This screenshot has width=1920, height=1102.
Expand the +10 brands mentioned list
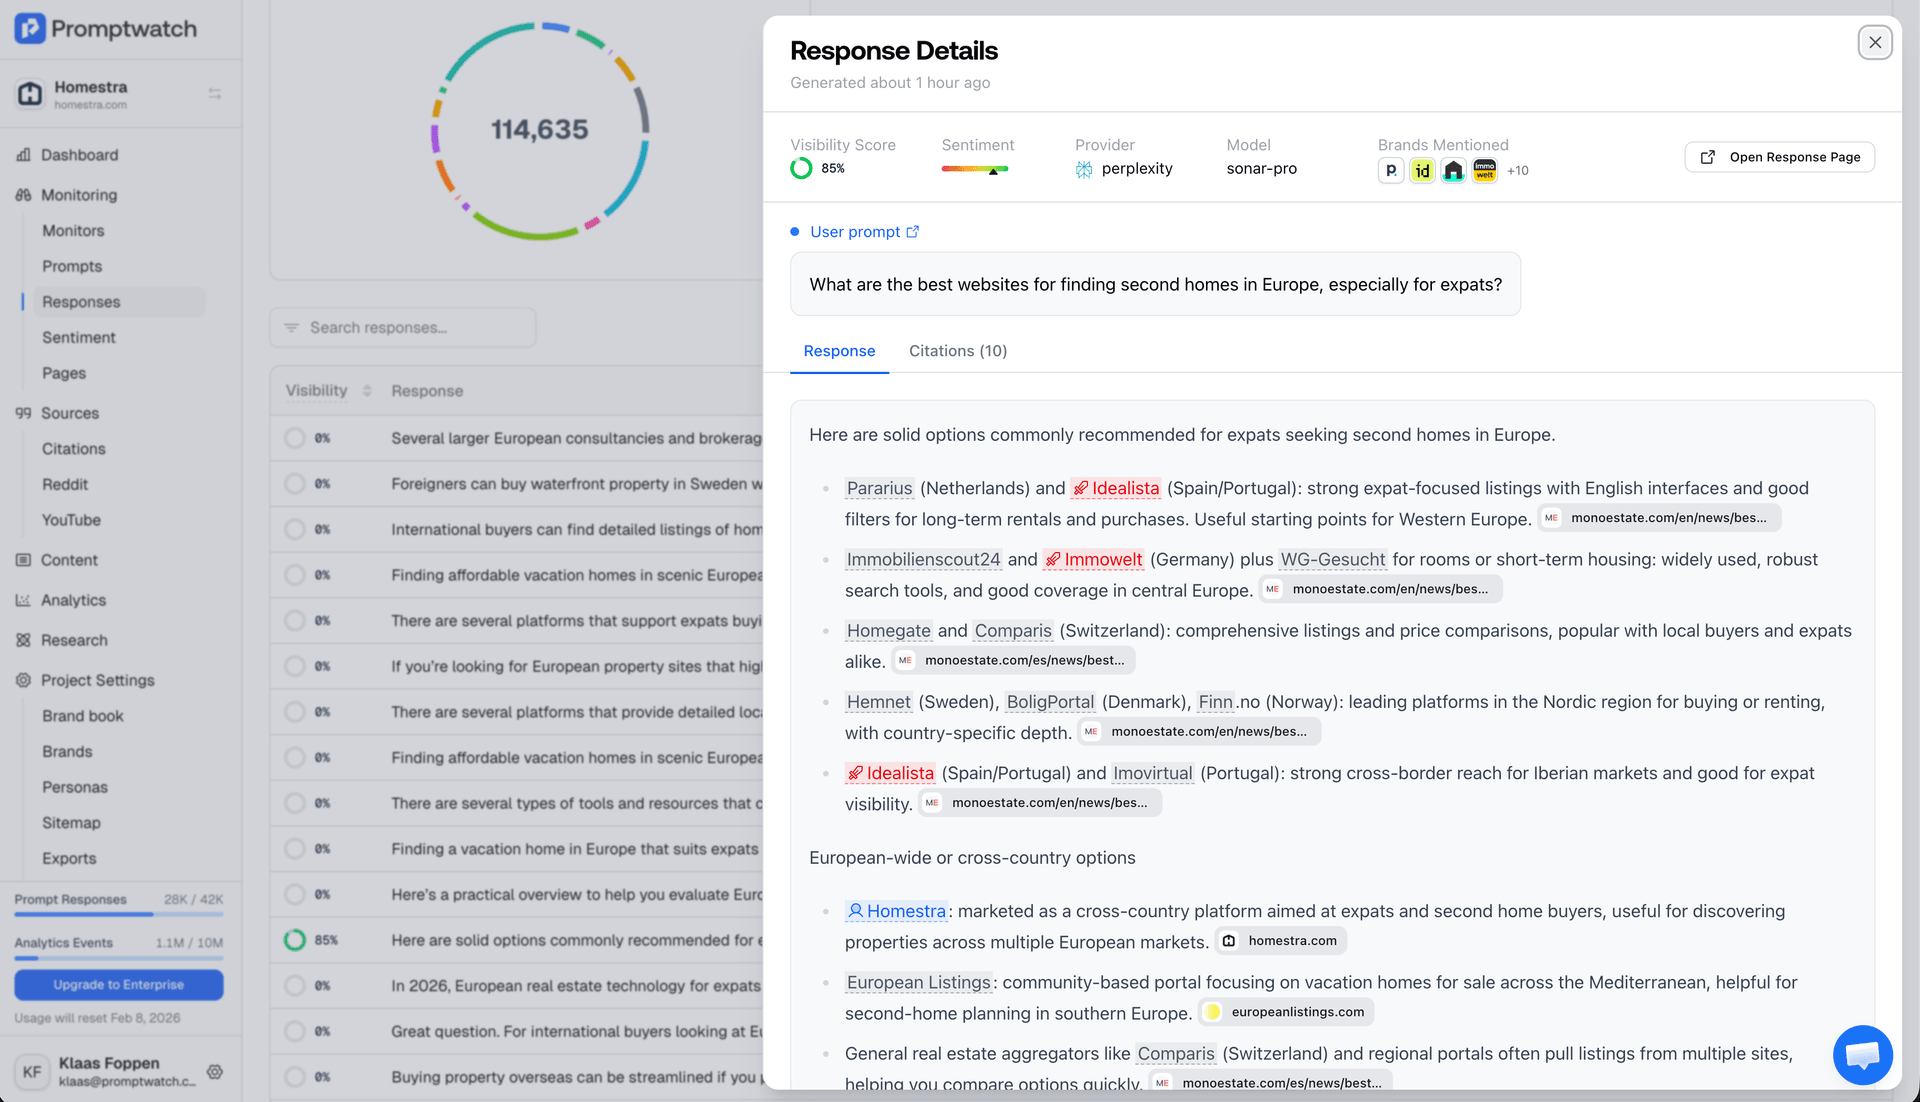[1518, 170]
